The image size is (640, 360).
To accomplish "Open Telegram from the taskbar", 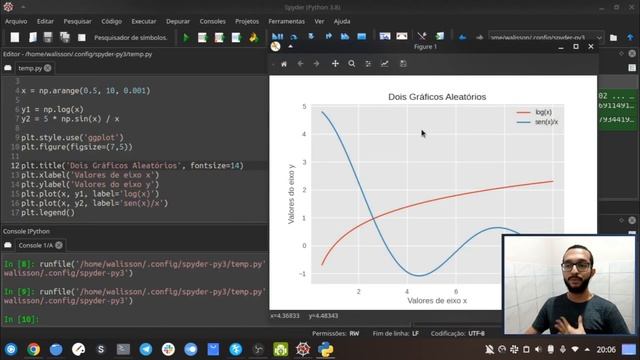I will click(x=146, y=349).
